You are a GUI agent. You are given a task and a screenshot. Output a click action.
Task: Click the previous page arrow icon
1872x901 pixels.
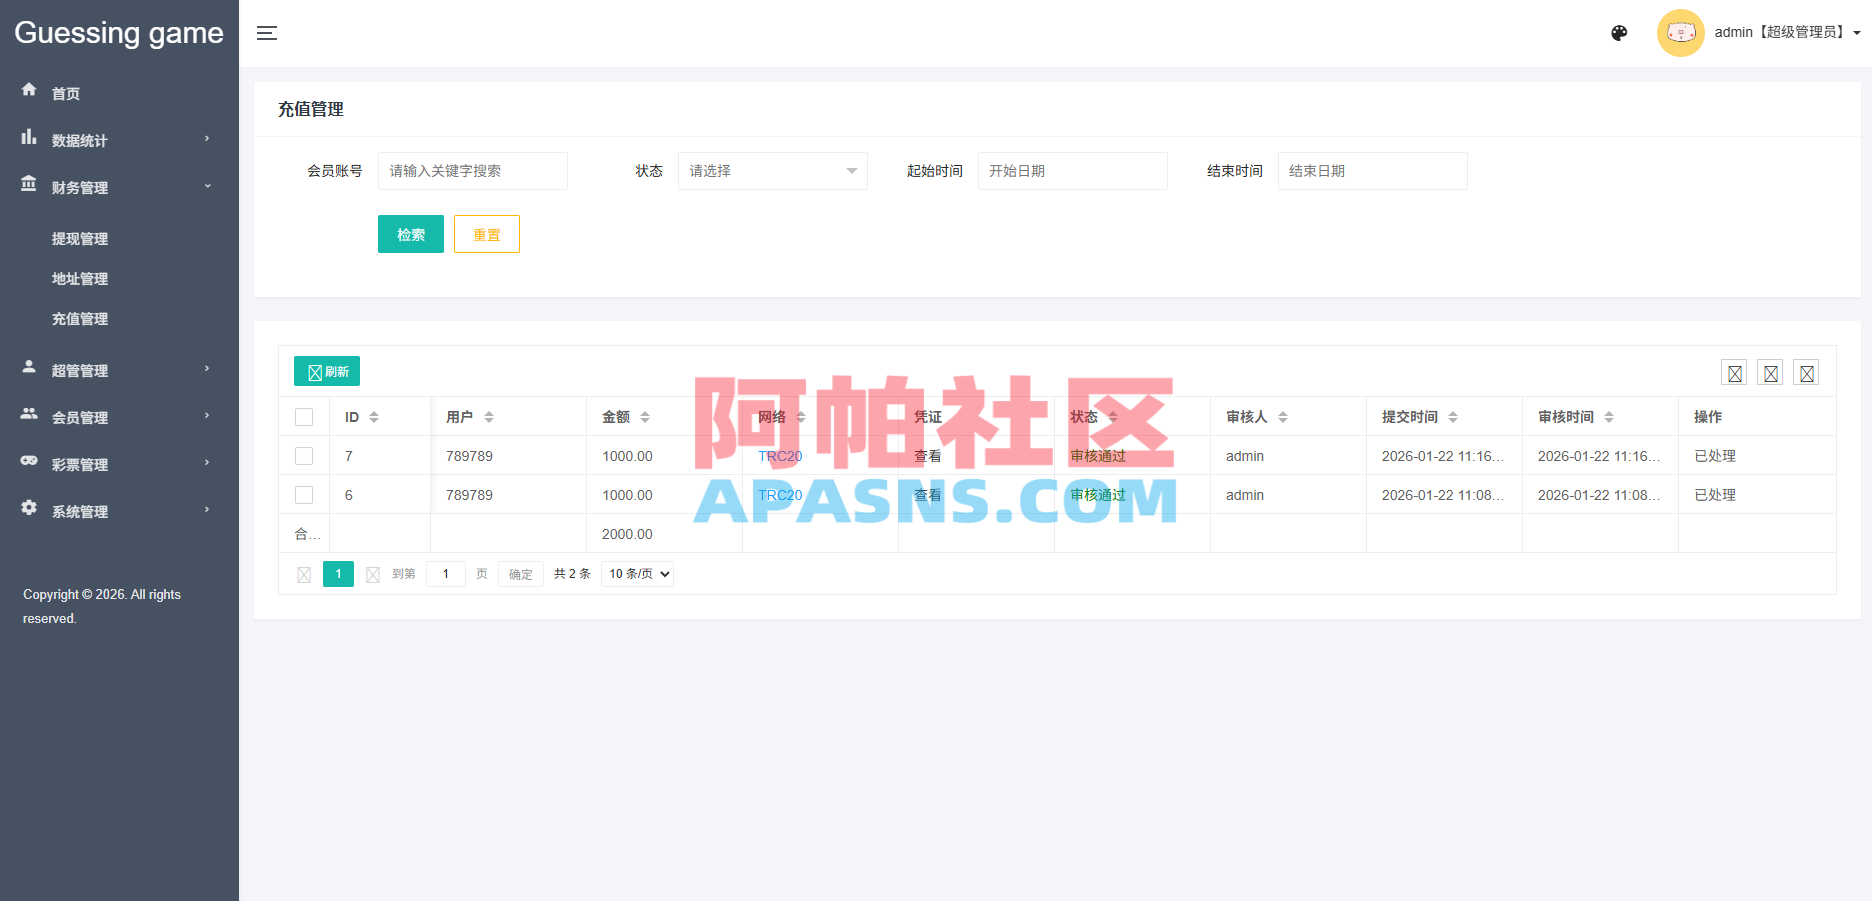pos(304,574)
